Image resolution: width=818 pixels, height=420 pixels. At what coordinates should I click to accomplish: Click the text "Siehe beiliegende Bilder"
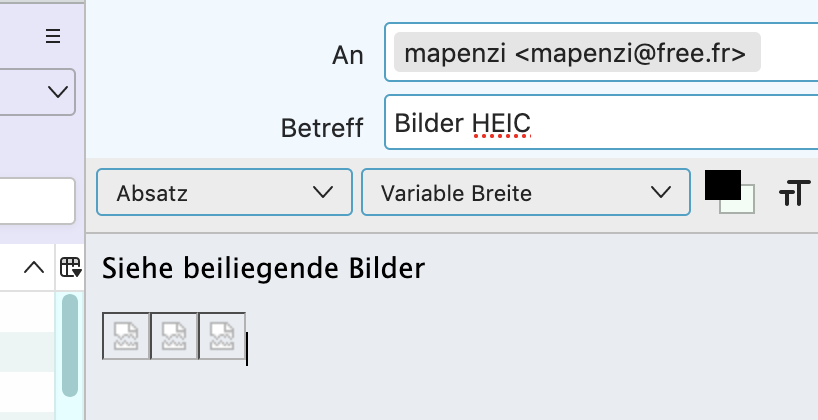pyautogui.click(x=264, y=268)
